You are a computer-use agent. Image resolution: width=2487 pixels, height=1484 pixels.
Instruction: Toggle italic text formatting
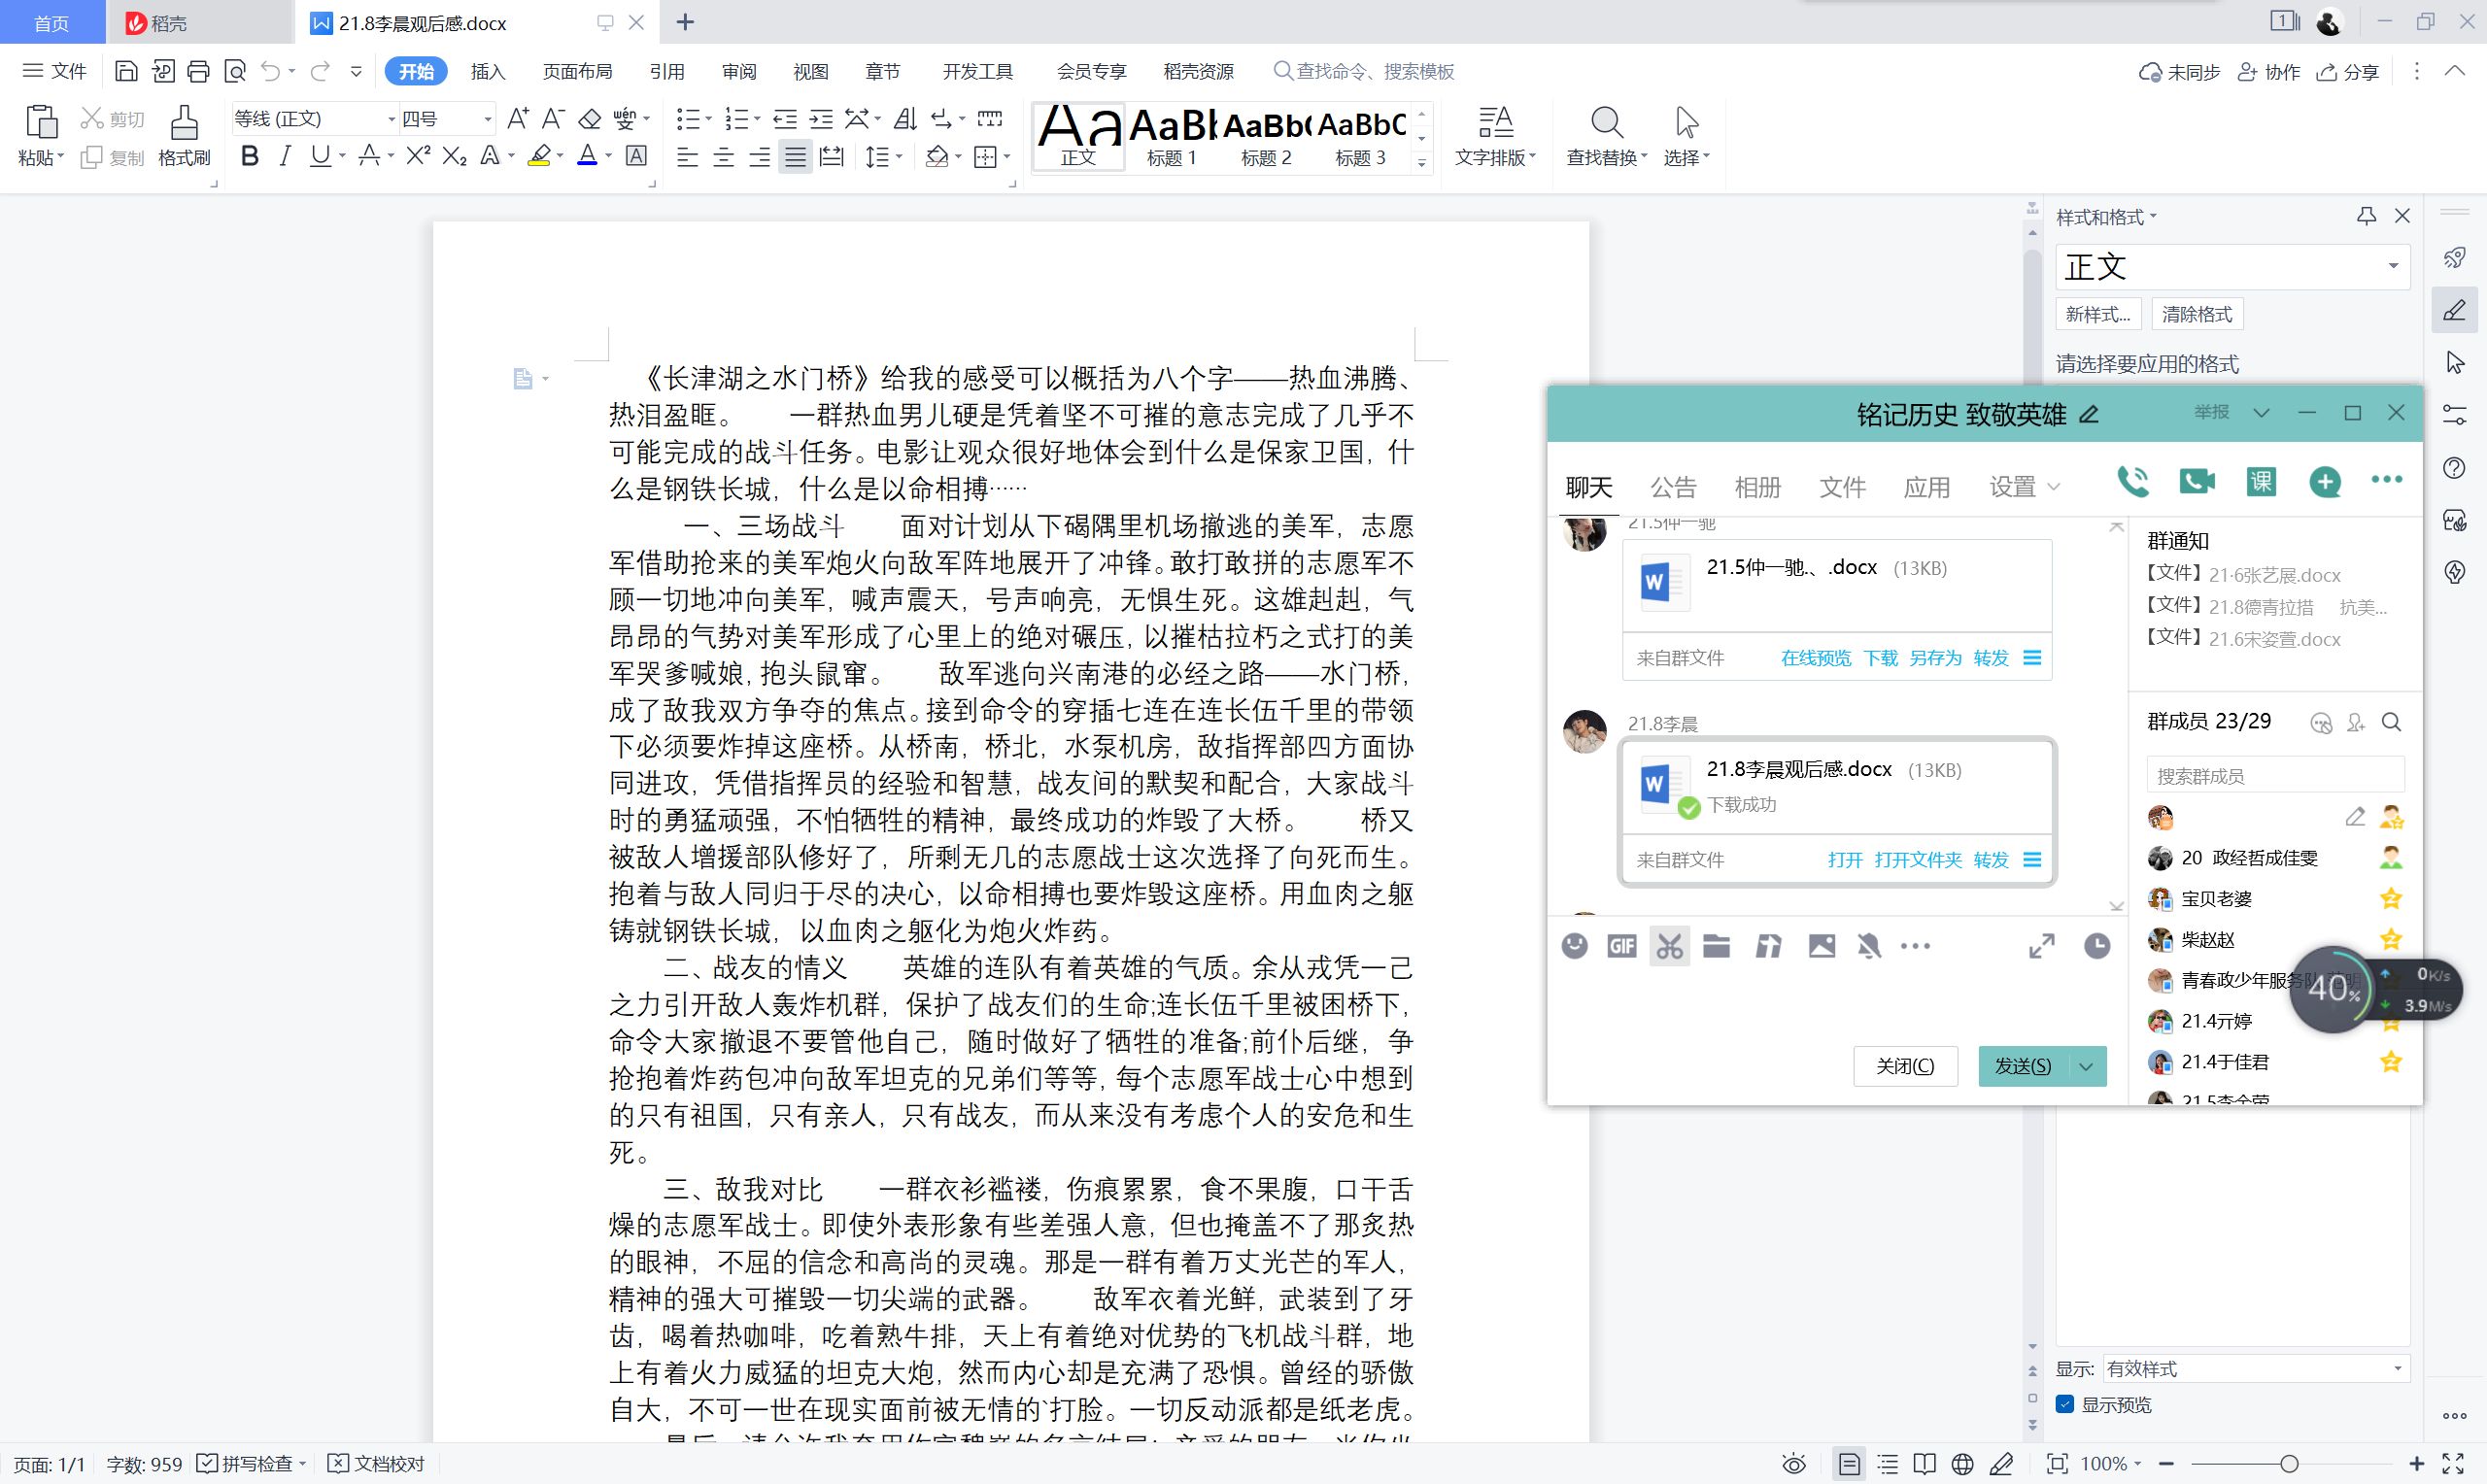(x=285, y=156)
